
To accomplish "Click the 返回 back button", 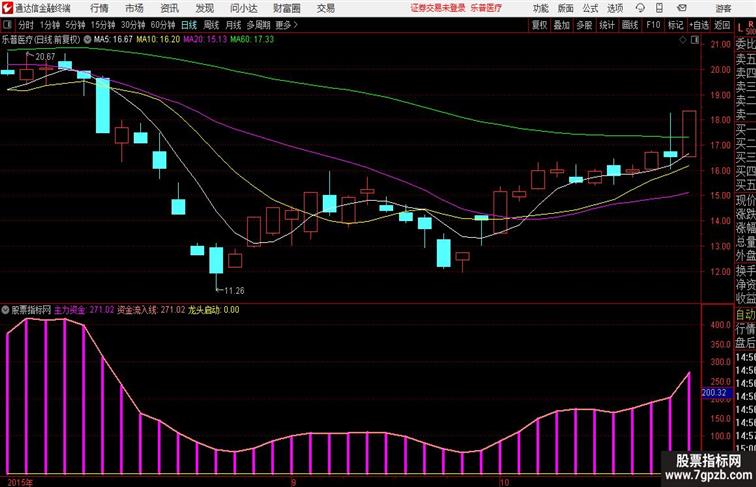I will [722, 25].
